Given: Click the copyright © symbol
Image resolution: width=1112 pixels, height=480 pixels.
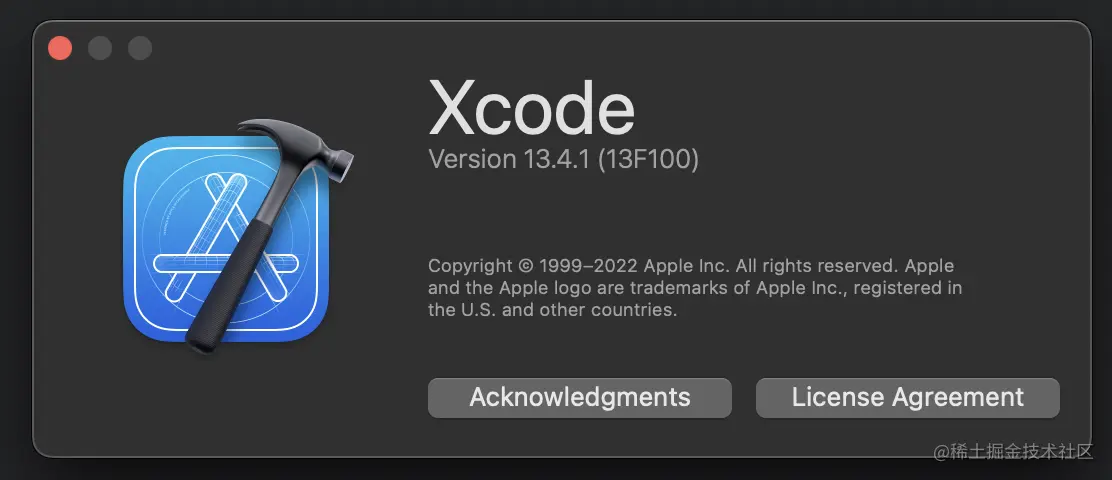Looking at the screenshot, I should tap(526, 267).
